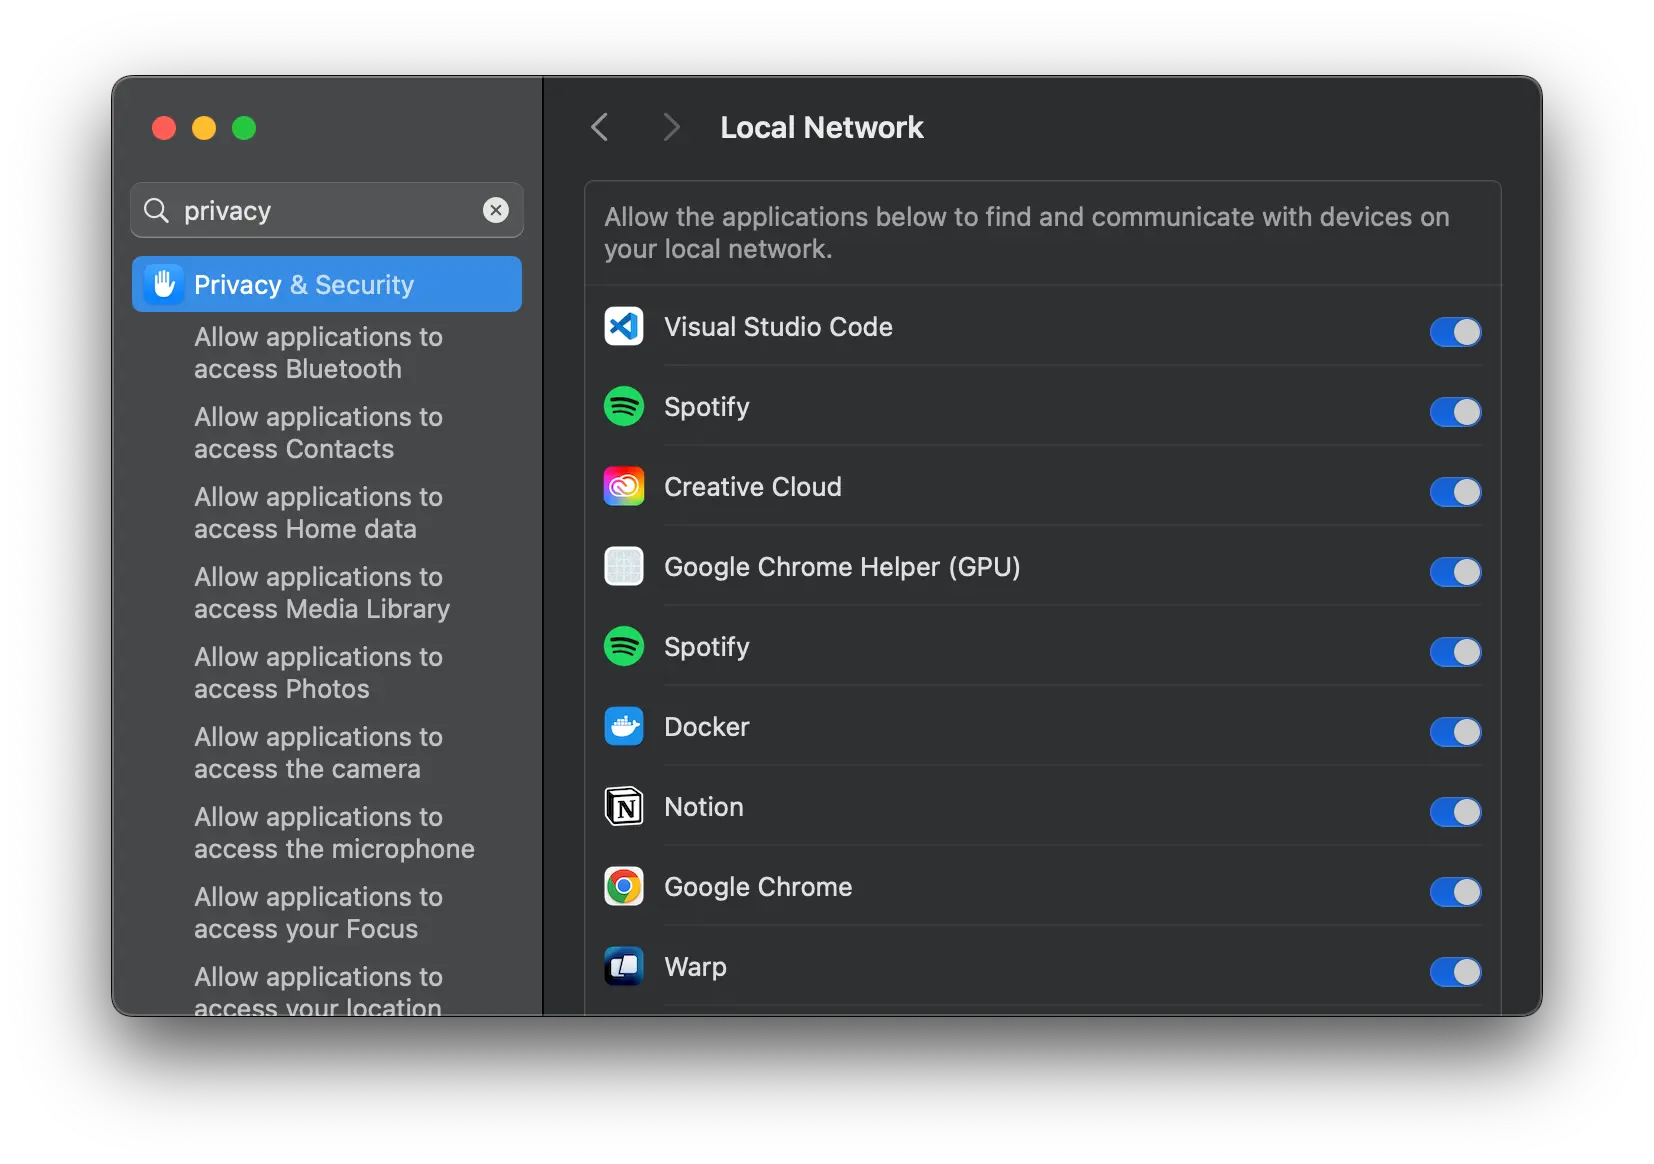Disable Notion's local network permission

pos(1454,812)
